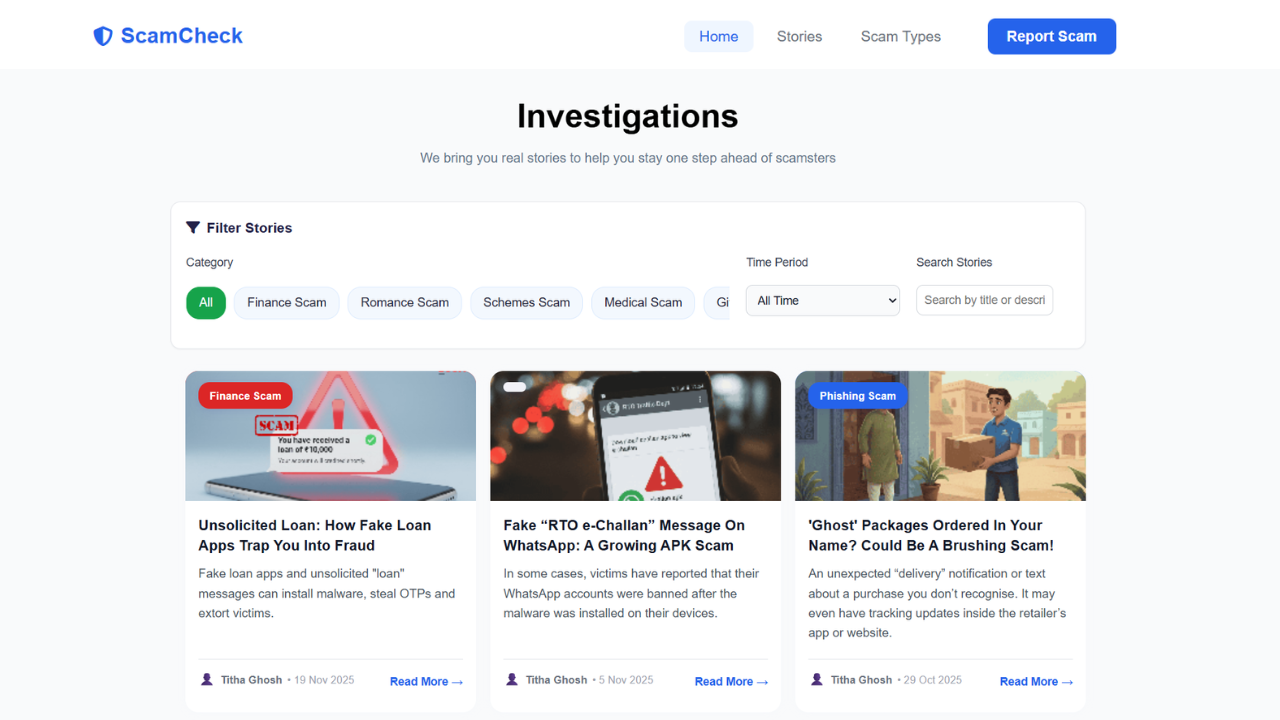Toggle the Finance Scam category chip
Screen dimensions: 1280x720
pos(287,302)
